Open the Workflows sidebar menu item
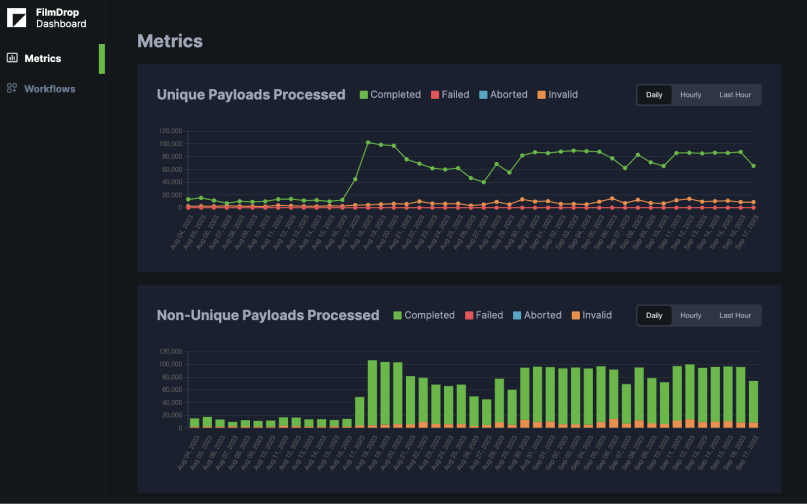The width and height of the screenshot is (807, 504). click(49, 89)
